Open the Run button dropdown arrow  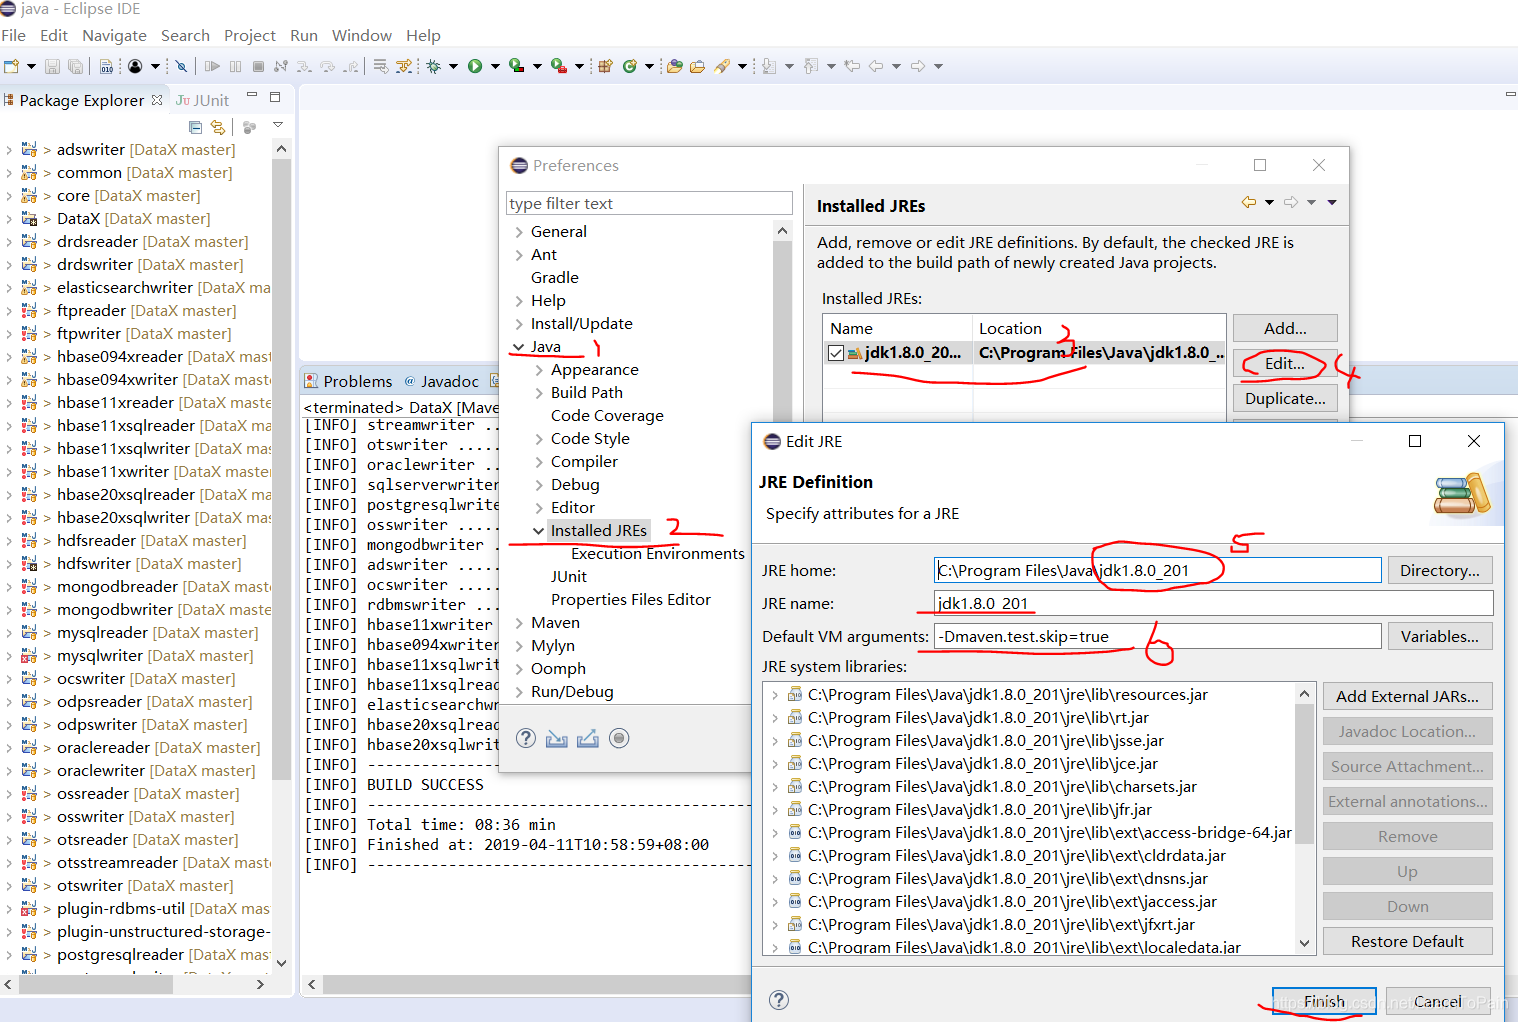[495, 66]
